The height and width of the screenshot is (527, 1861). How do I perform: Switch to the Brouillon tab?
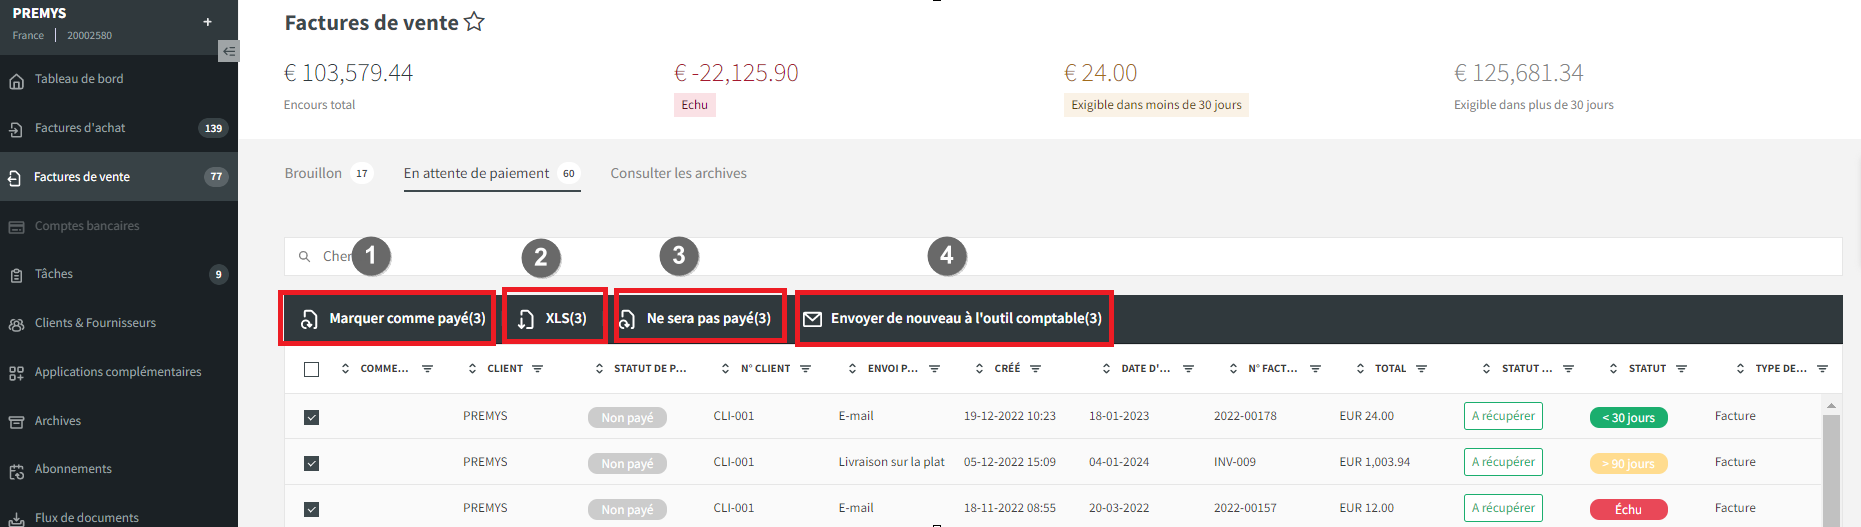click(x=313, y=173)
